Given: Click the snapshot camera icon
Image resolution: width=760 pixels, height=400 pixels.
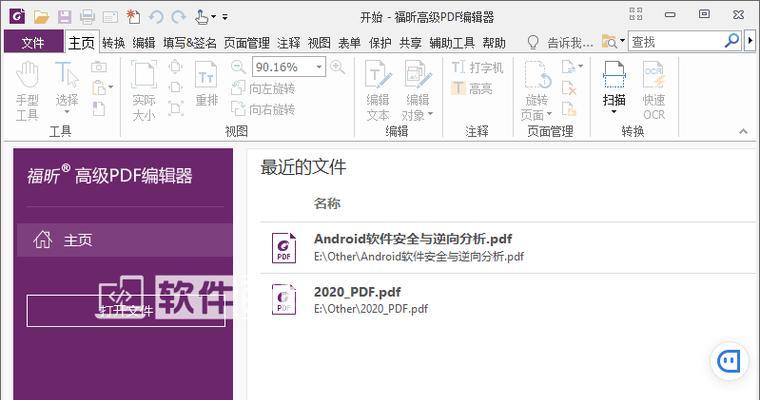Looking at the screenshot, I should (x=99, y=67).
